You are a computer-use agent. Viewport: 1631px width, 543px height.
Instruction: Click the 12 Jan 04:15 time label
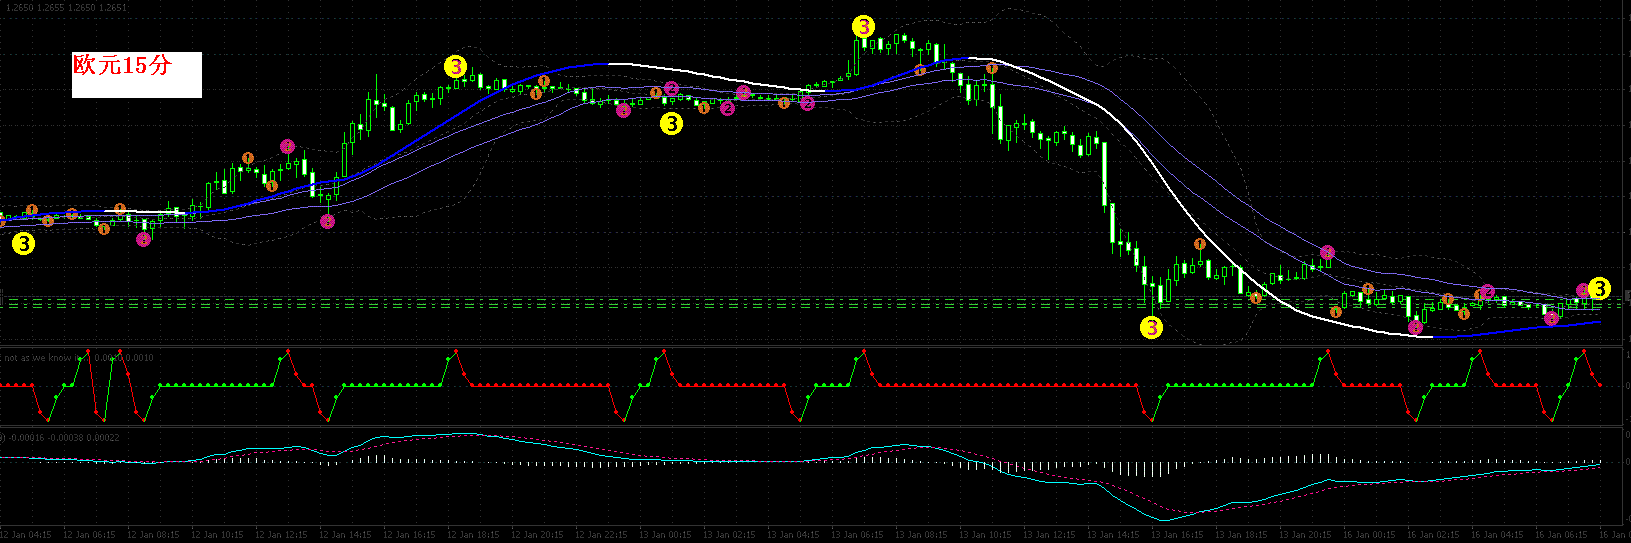tap(24, 535)
